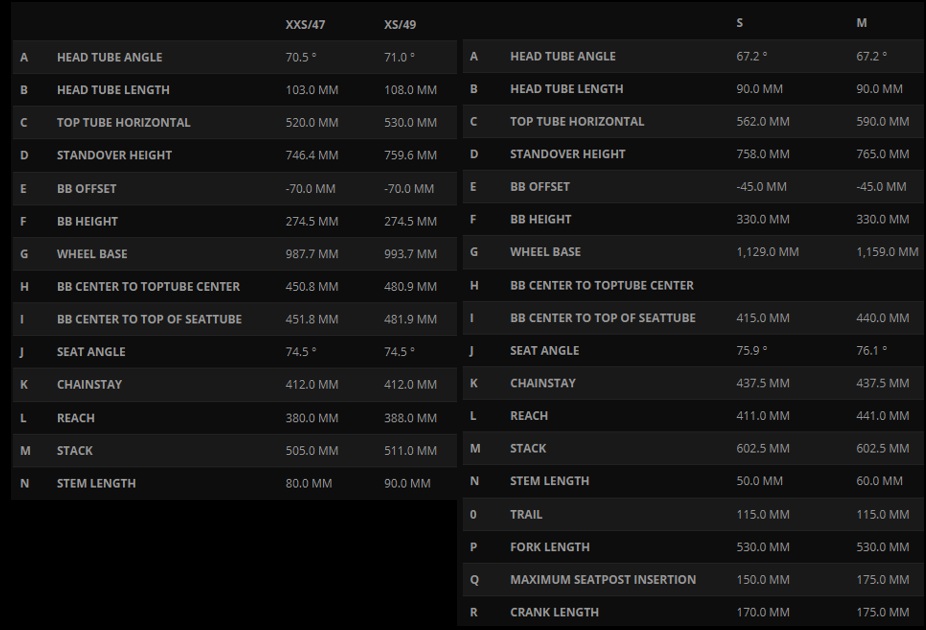This screenshot has height=630, width=926.
Task: Click the Fork Length row label
Action: (549, 547)
